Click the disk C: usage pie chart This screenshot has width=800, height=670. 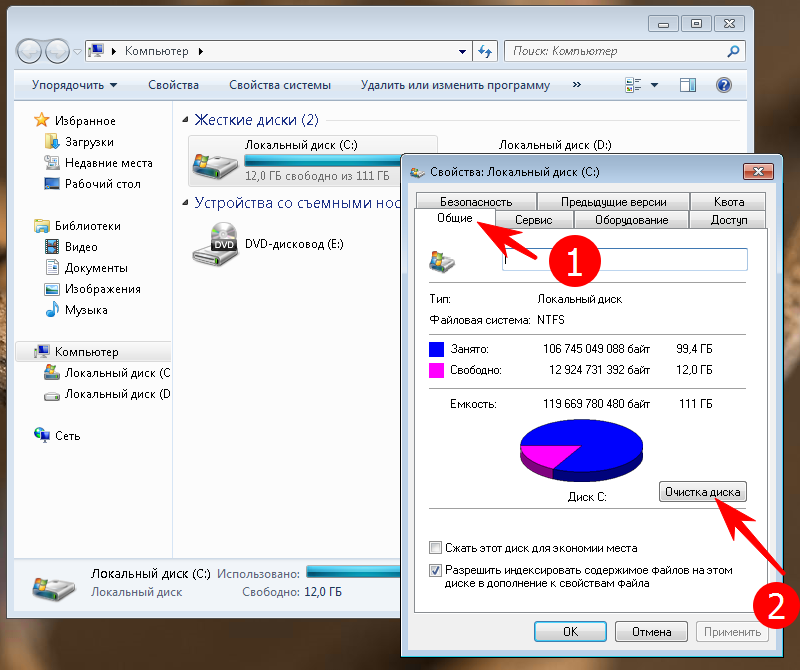(x=581, y=450)
